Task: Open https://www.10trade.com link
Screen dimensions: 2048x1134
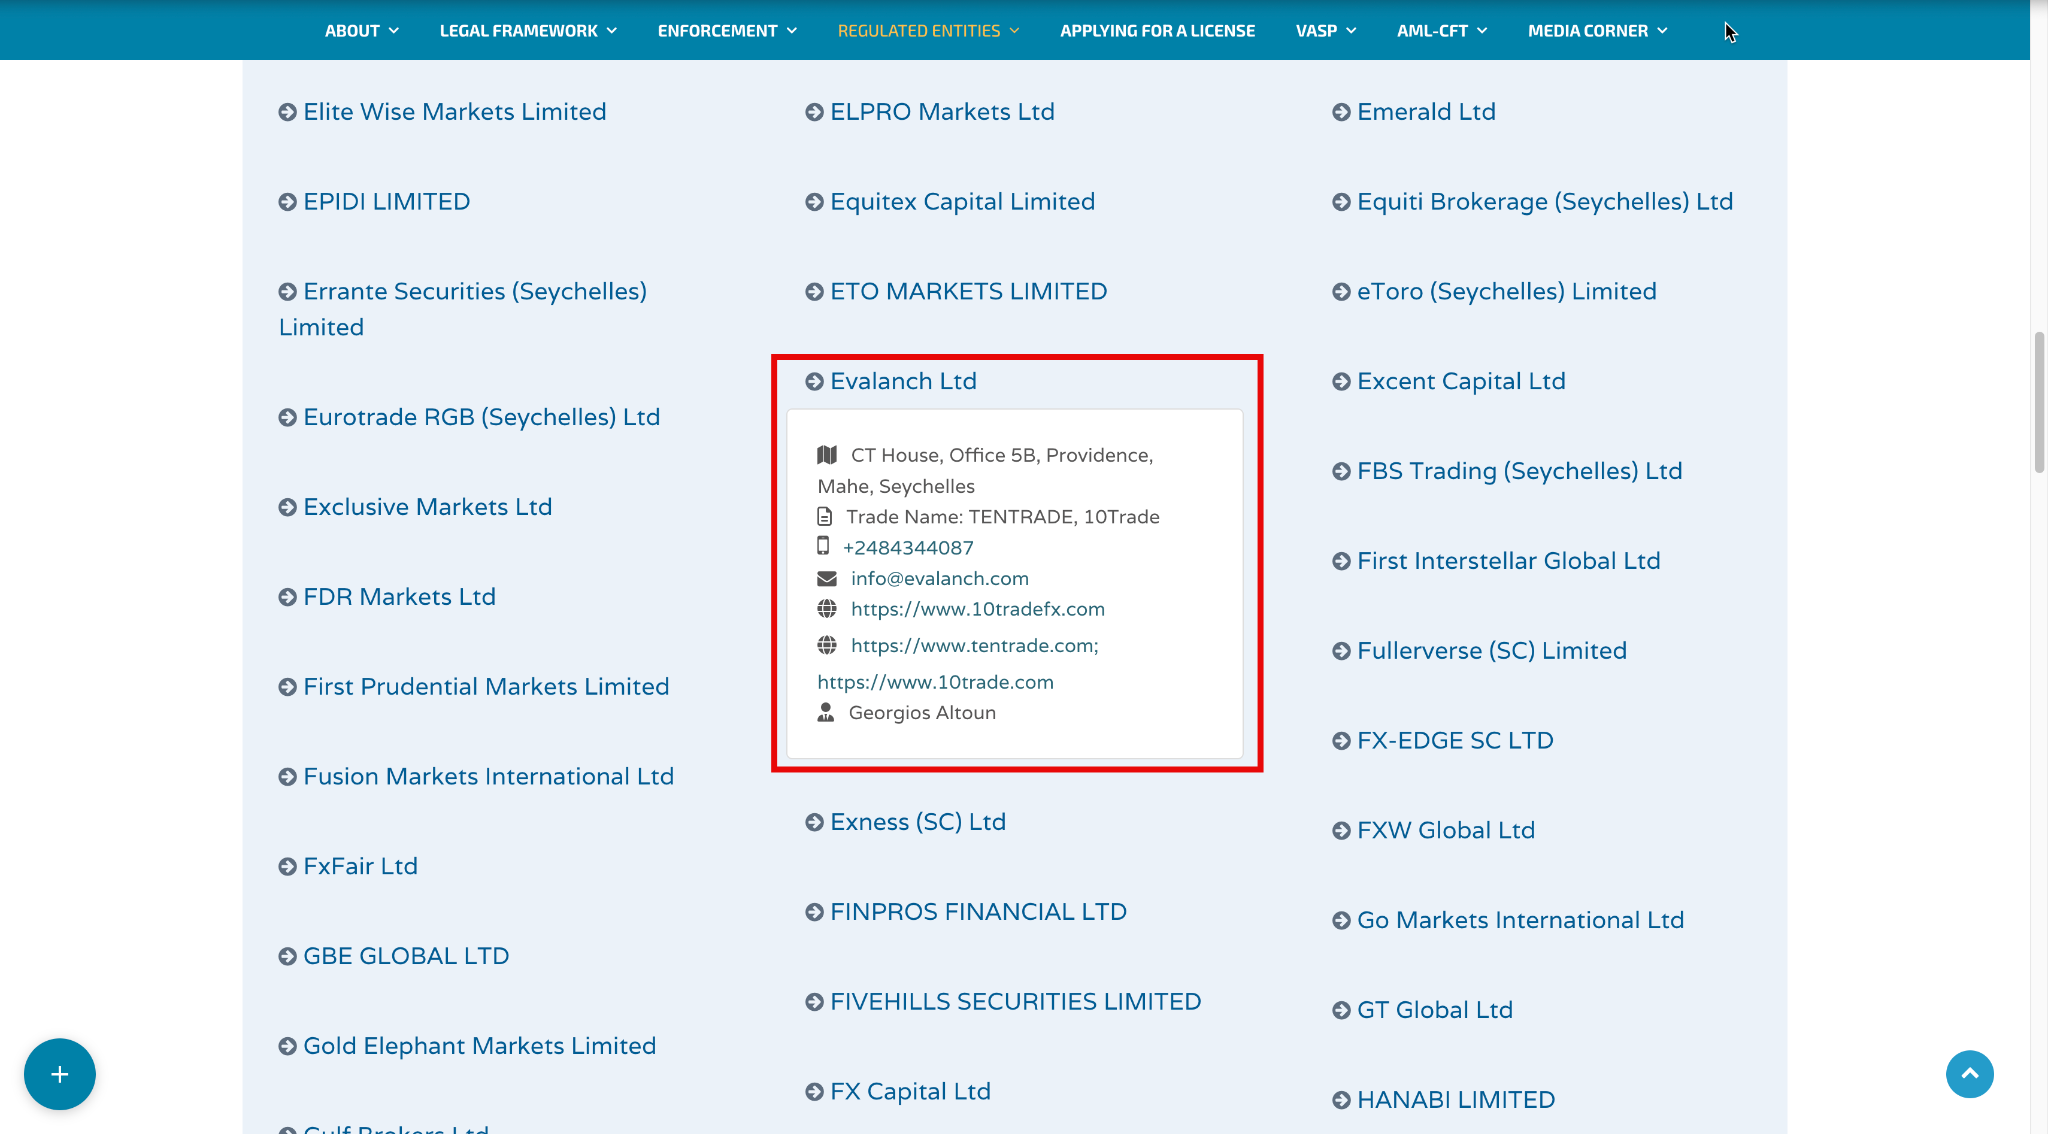Action: (935, 683)
